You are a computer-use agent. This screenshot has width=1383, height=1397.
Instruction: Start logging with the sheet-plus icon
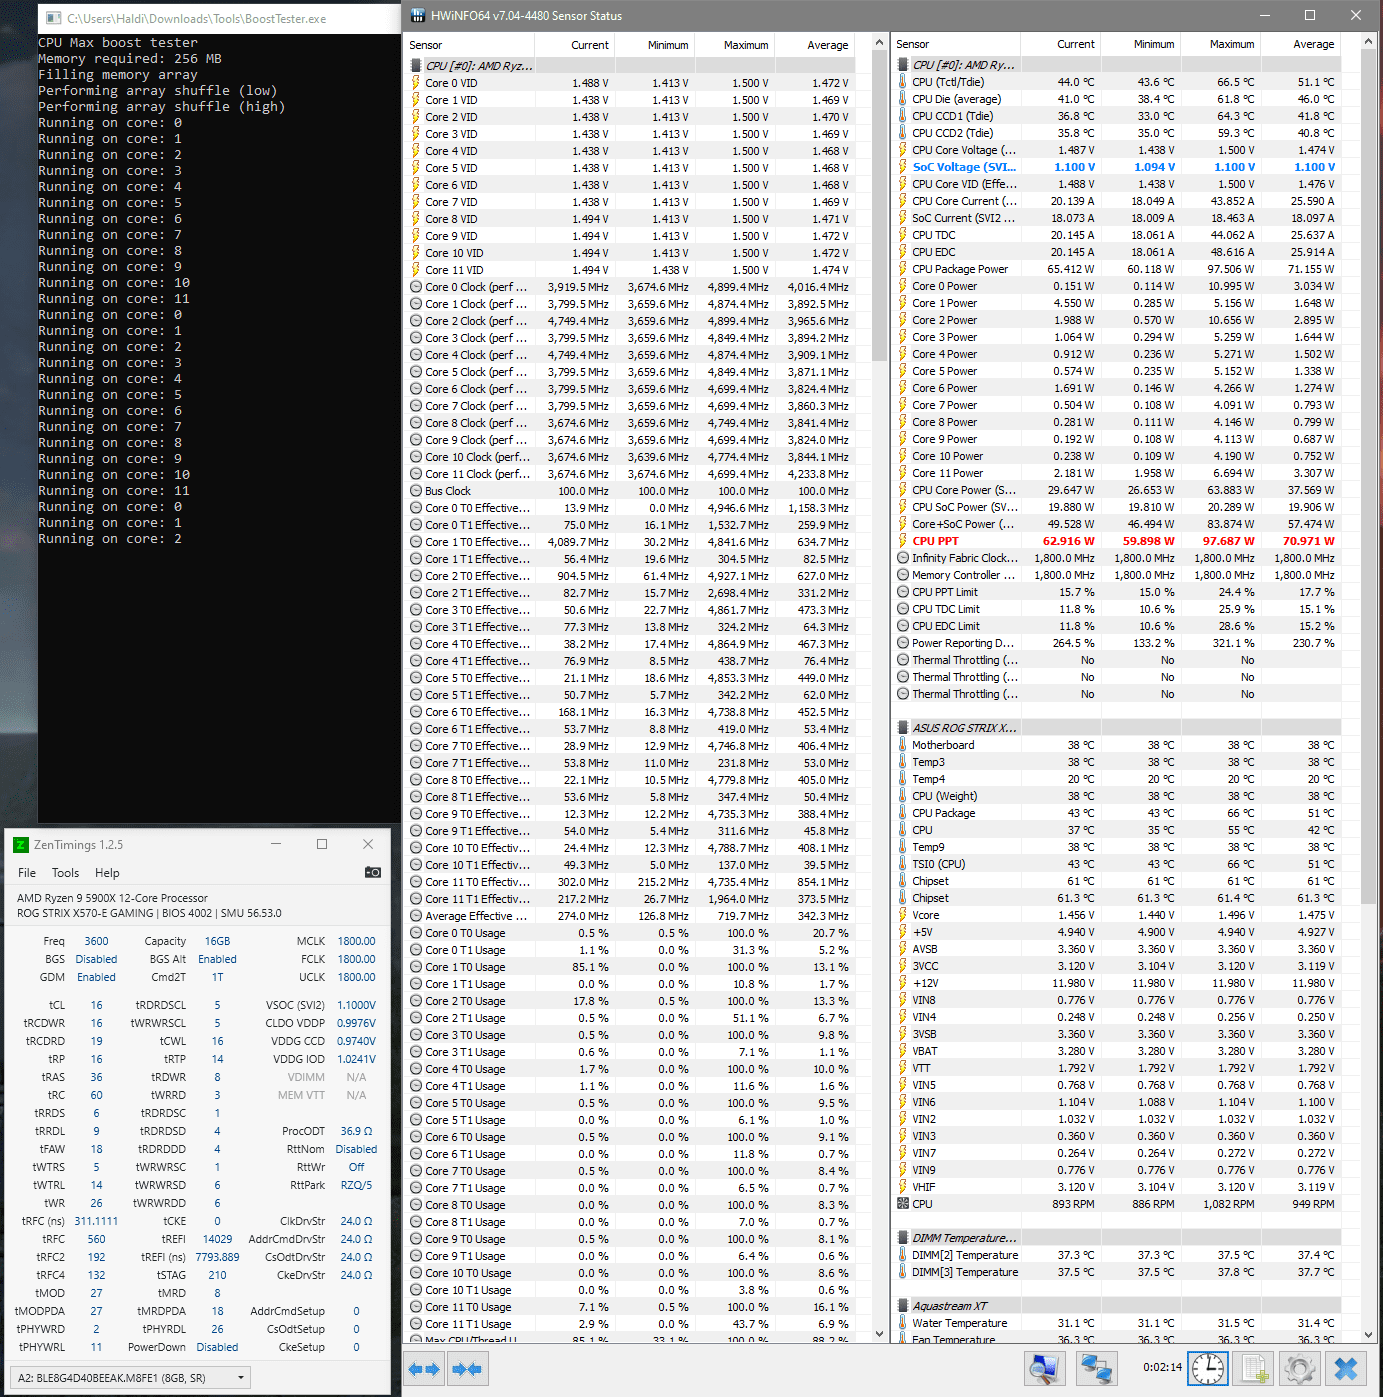pyautogui.click(x=1254, y=1368)
